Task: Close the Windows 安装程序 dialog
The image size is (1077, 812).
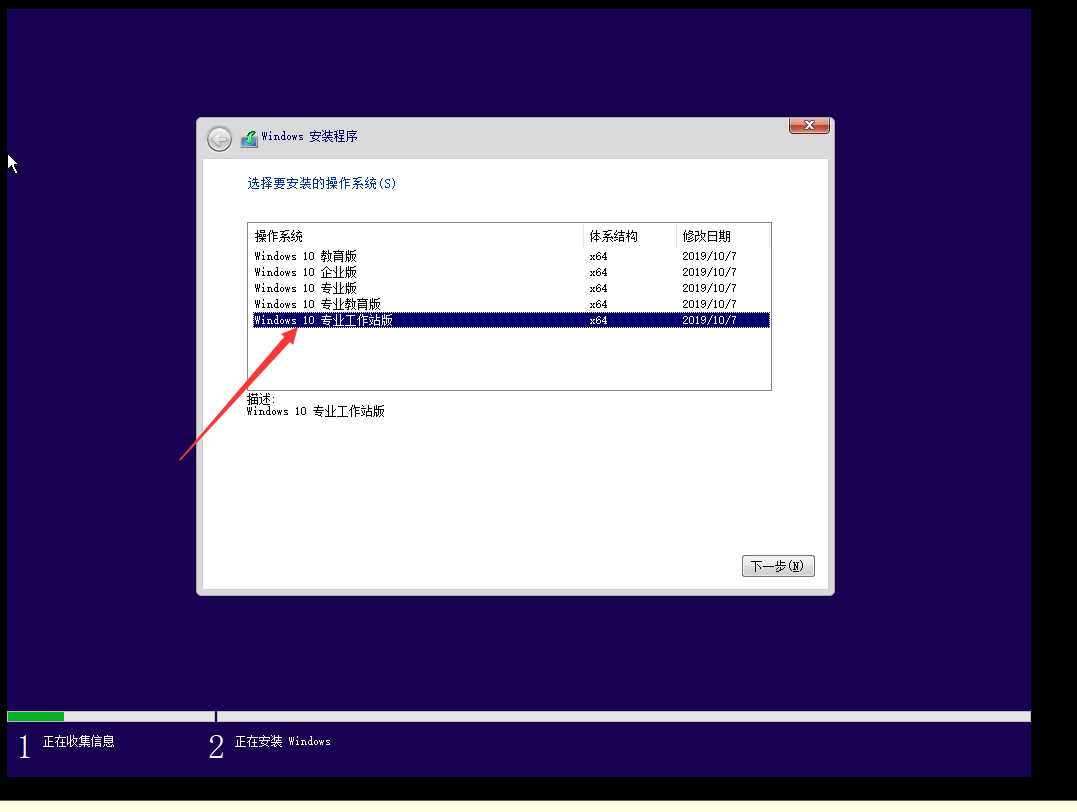Action: (809, 125)
